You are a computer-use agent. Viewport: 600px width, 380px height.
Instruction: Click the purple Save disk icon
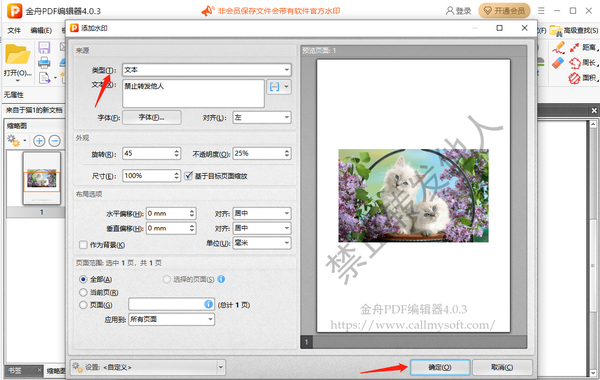pyautogui.click(x=44, y=48)
